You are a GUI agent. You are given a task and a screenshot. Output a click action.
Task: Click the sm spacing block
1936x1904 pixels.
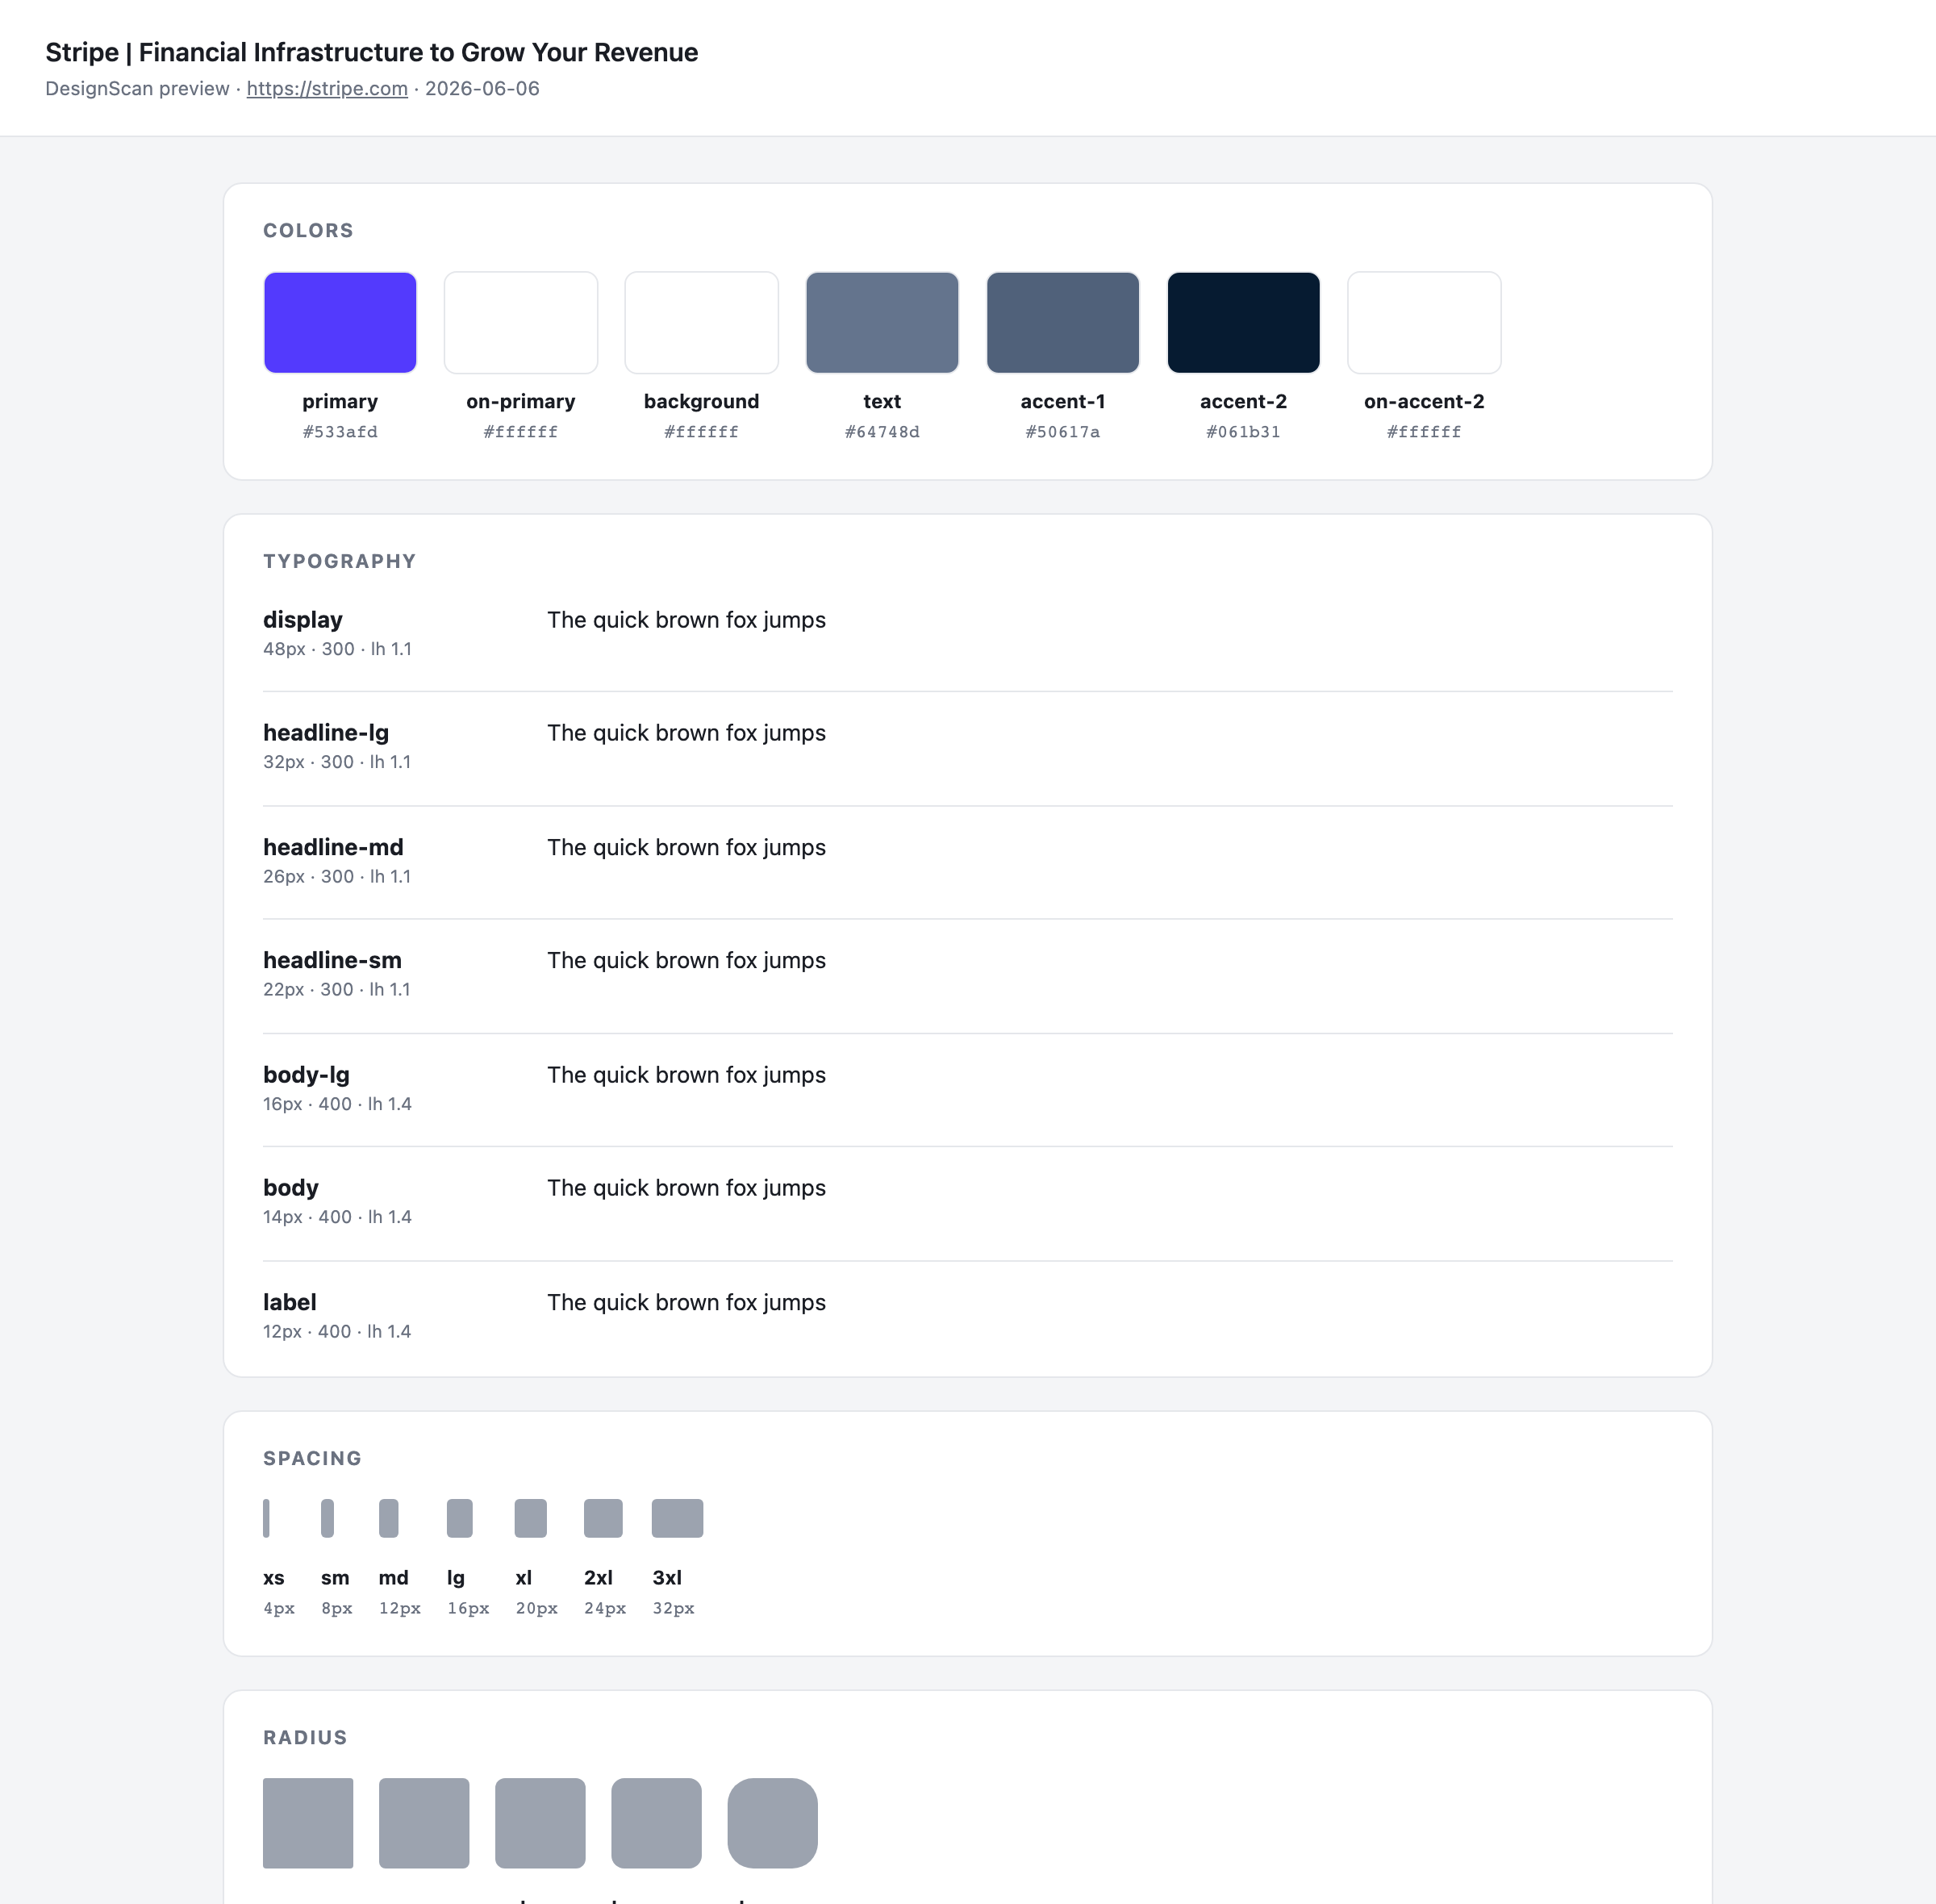click(x=327, y=1518)
